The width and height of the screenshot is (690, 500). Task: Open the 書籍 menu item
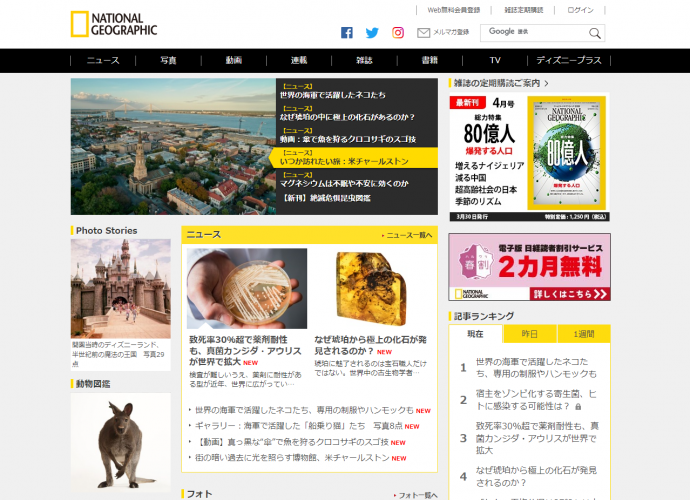429,60
